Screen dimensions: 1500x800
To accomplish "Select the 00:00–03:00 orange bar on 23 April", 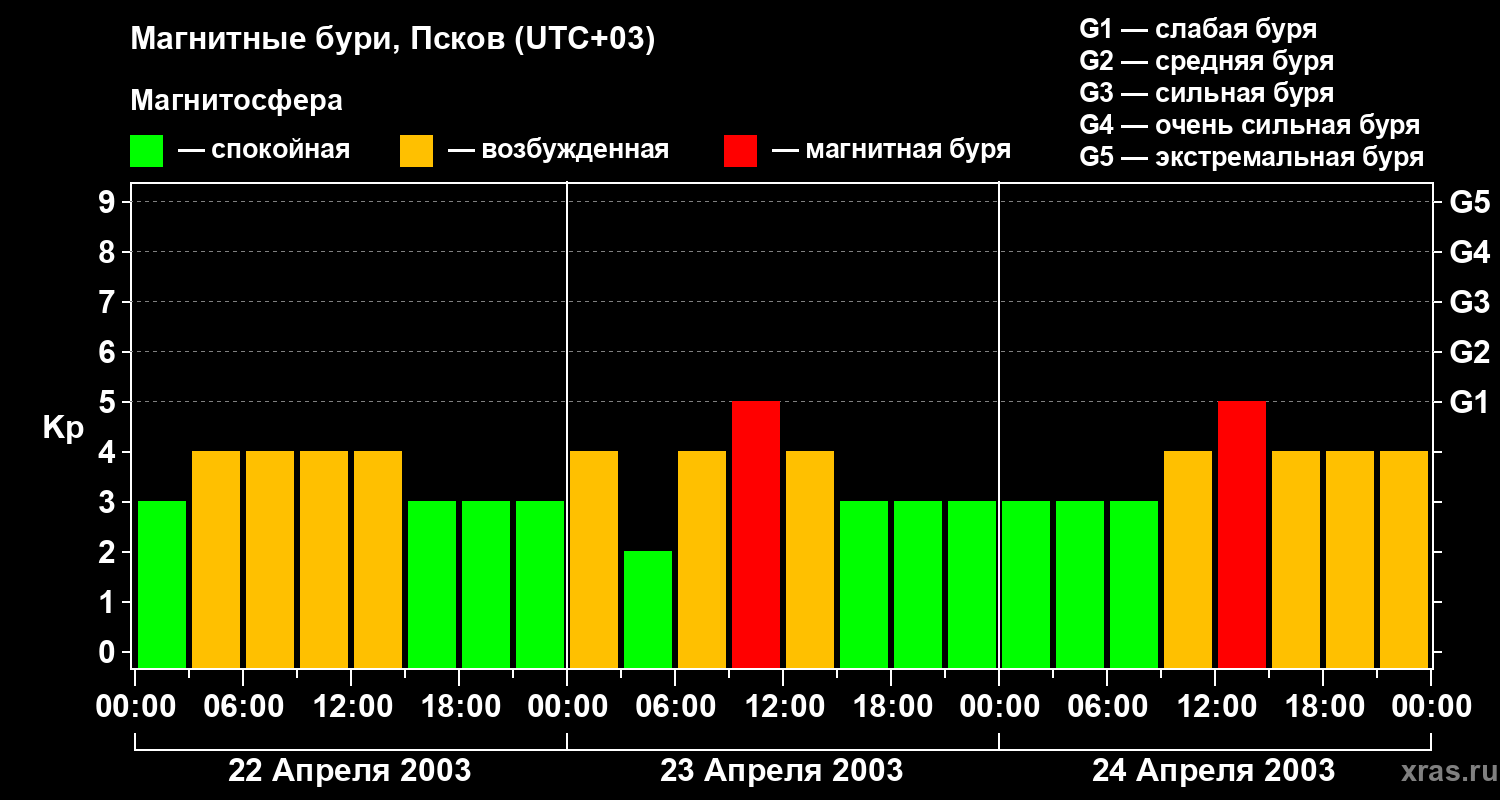I will [594, 559].
